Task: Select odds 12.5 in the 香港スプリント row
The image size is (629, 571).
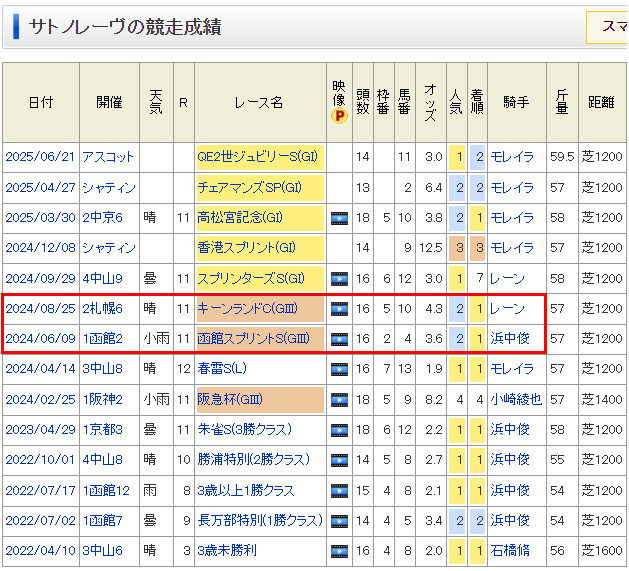Action: (x=431, y=248)
